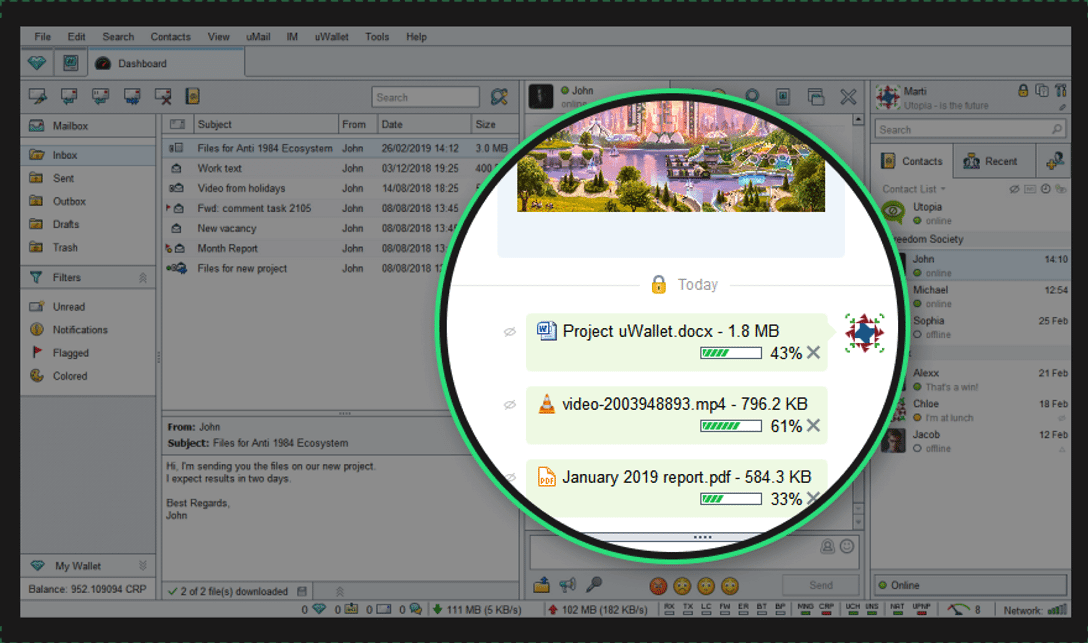Click the angry emoticon below chat input

coord(658,586)
